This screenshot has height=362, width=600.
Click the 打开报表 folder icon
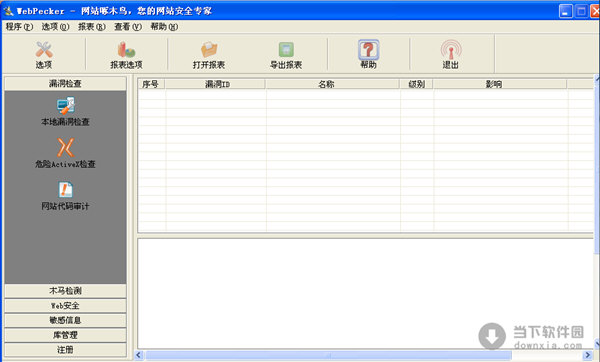pyautogui.click(x=209, y=50)
